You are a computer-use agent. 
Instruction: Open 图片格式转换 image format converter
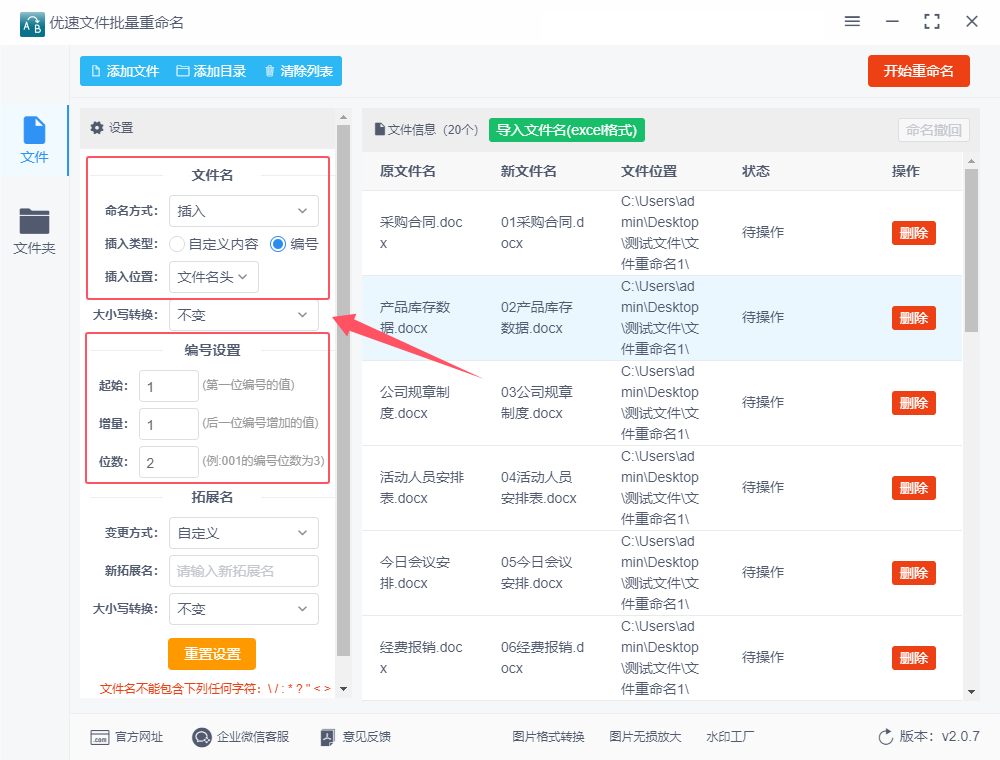click(x=548, y=737)
